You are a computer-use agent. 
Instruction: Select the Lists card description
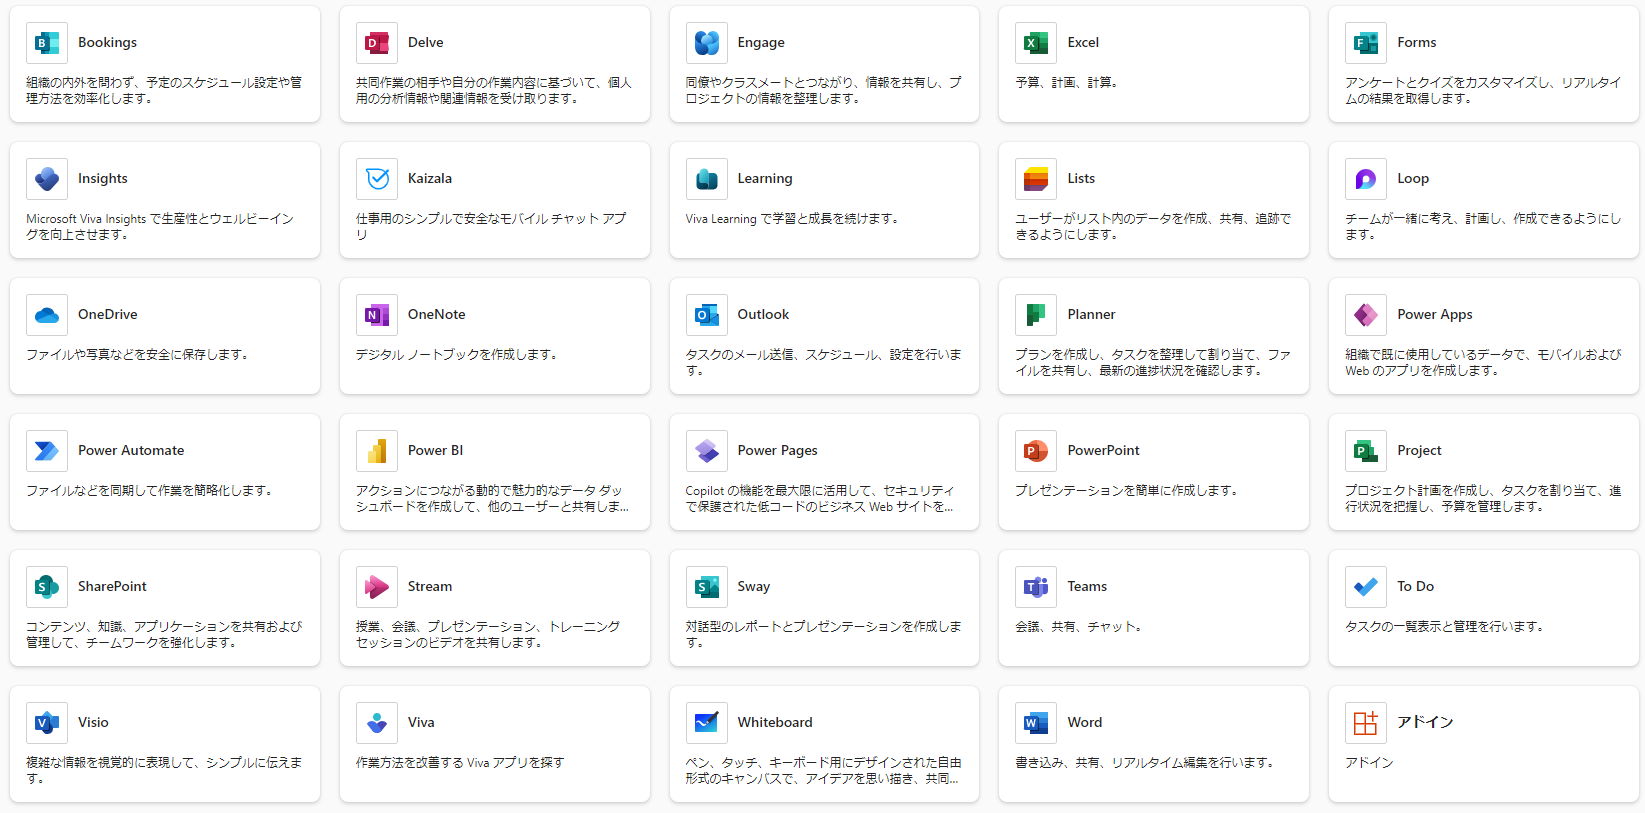pos(1153,226)
